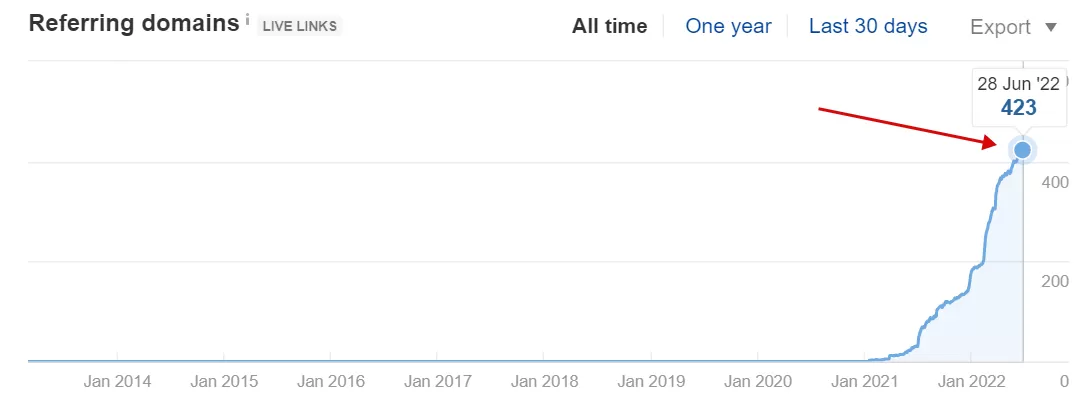This screenshot has width=1088, height=412.
Task: Click the Jan 2016 axis label
Action: (x=330, y=381)
